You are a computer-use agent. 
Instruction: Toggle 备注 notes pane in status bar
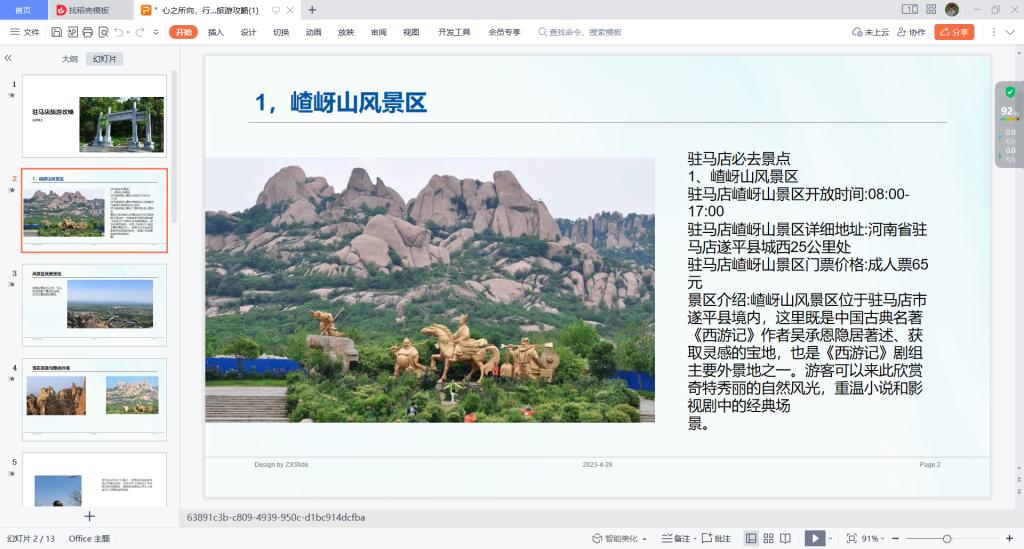tap(677, 538)
